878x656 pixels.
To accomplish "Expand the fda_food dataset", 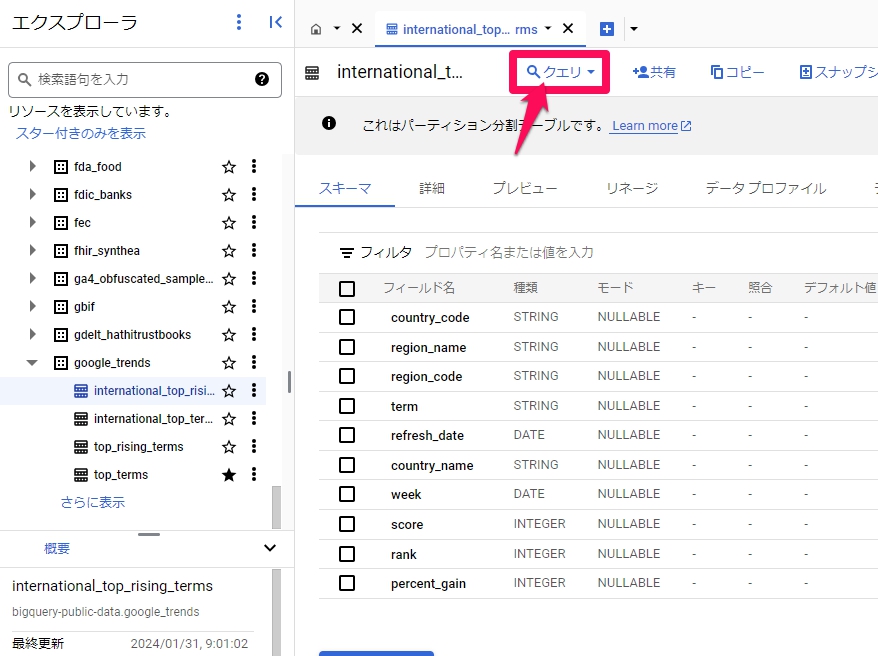I will coord(32,166).
